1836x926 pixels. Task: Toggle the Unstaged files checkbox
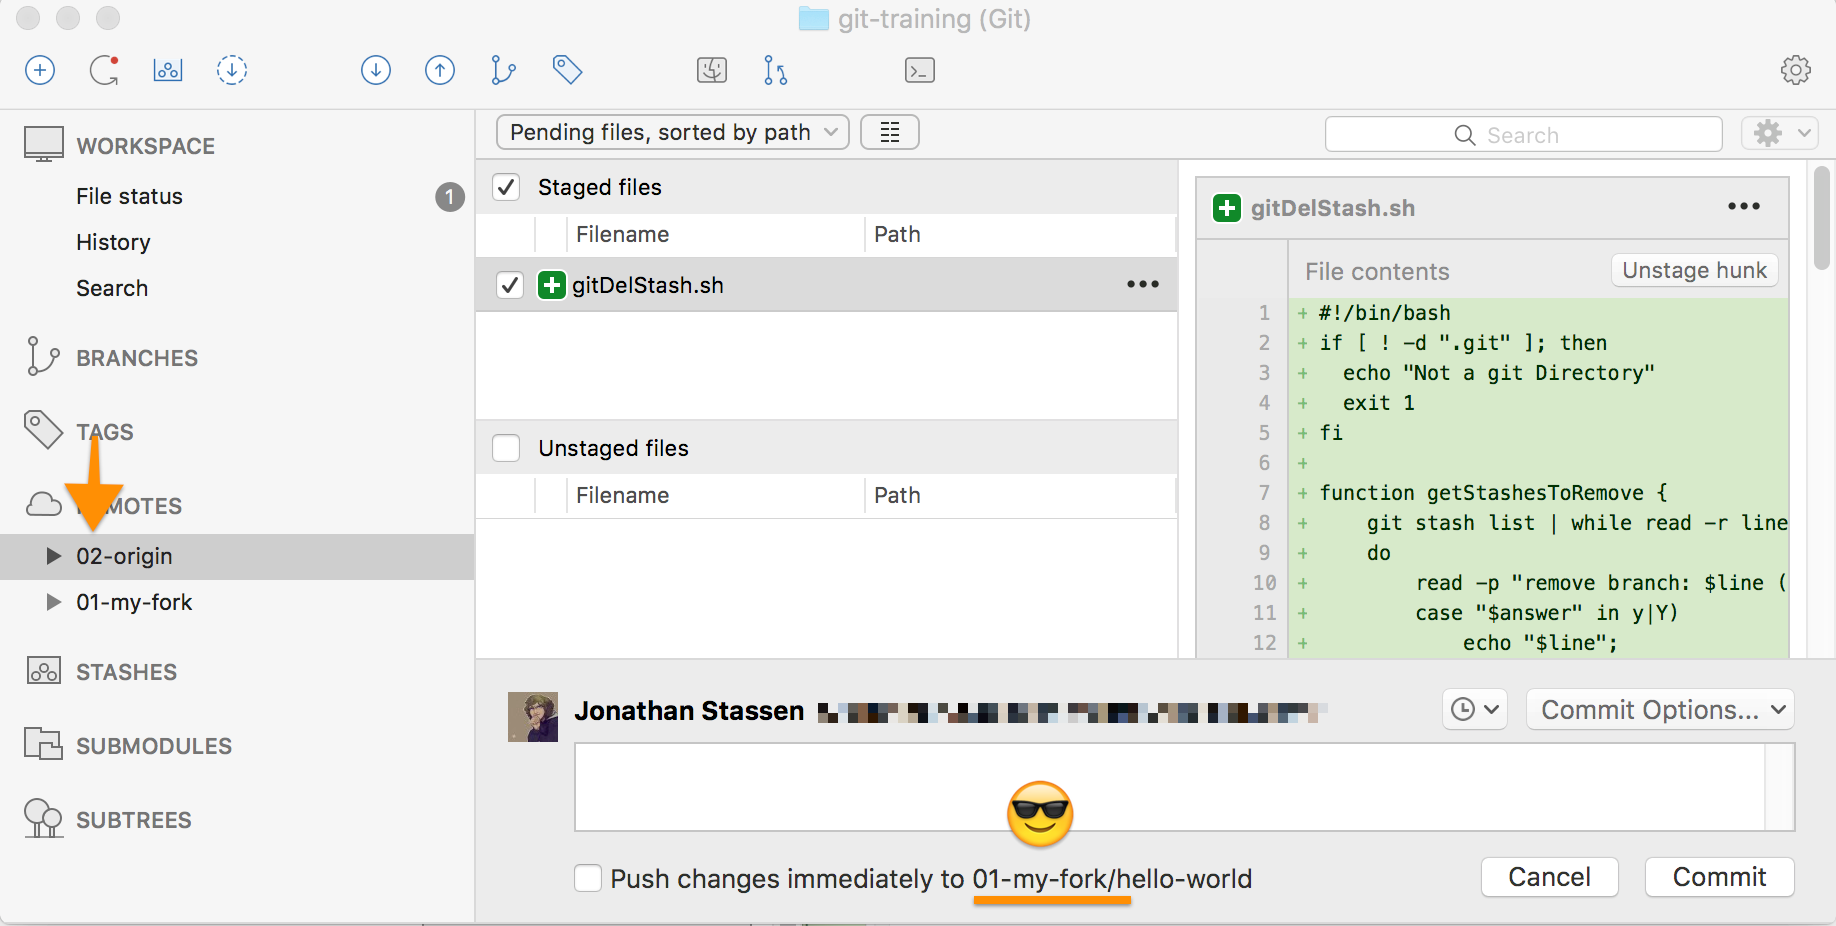506,448
